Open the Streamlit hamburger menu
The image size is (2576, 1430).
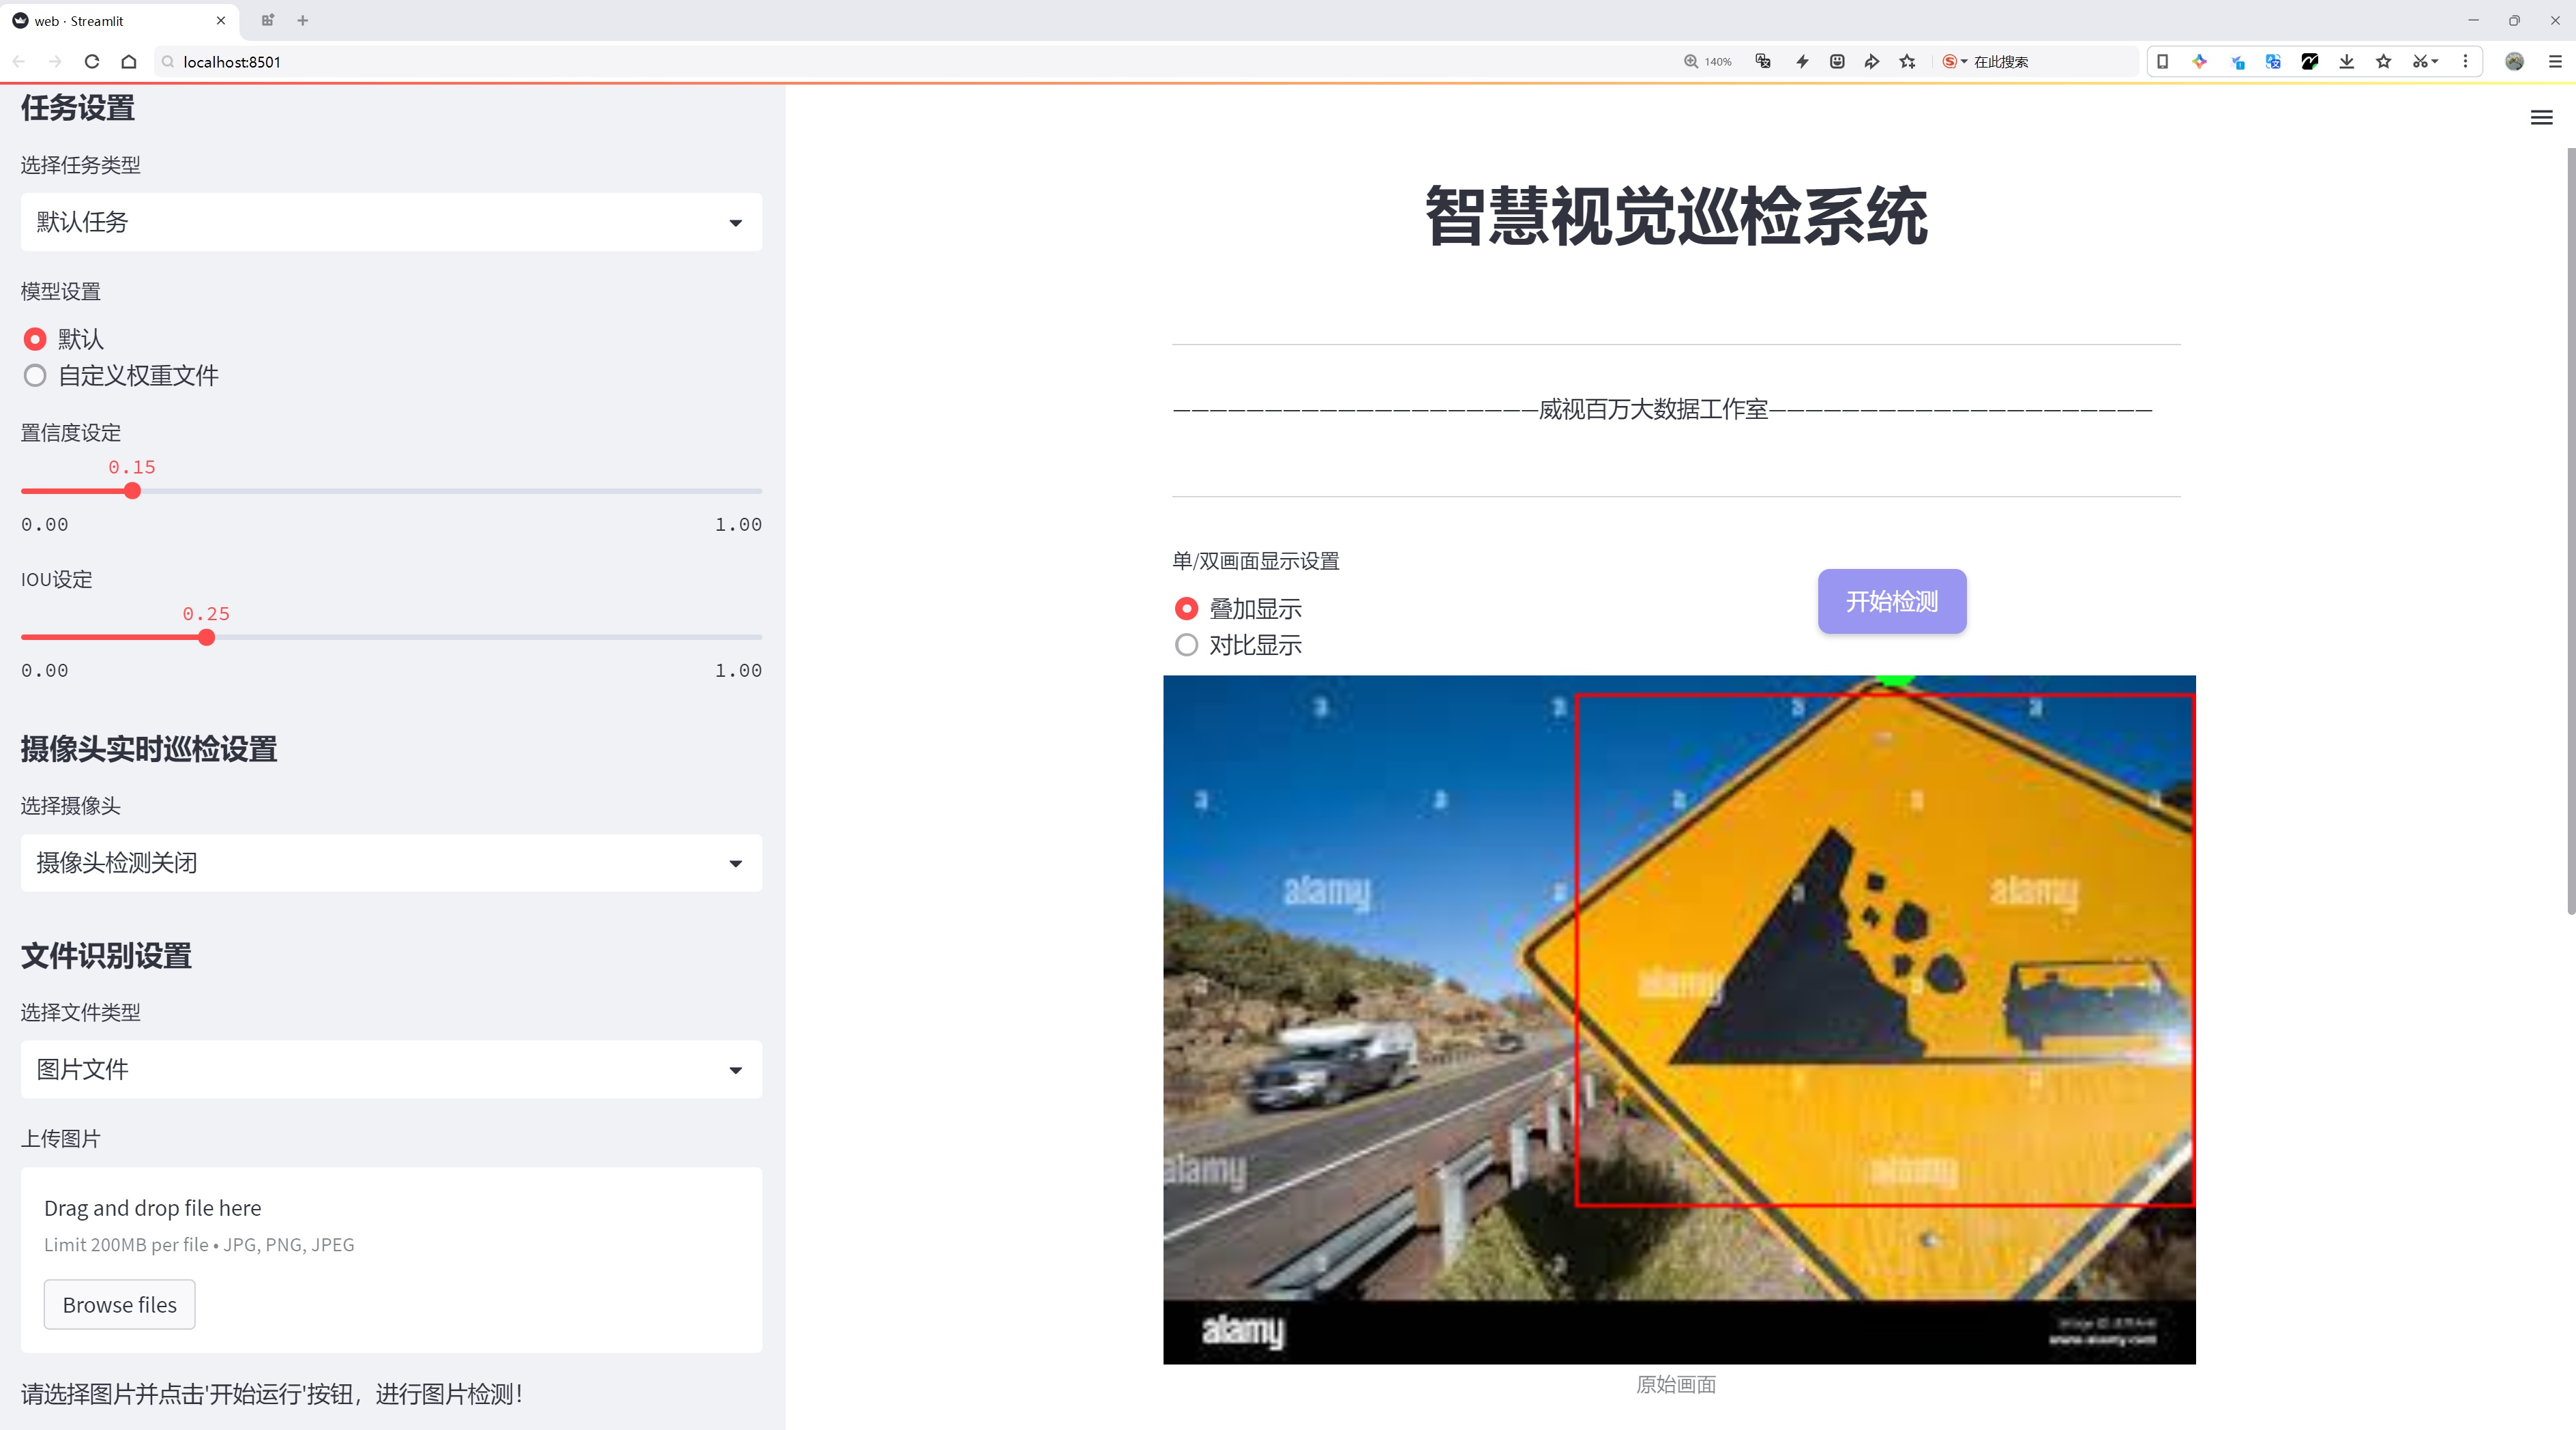2541,118
